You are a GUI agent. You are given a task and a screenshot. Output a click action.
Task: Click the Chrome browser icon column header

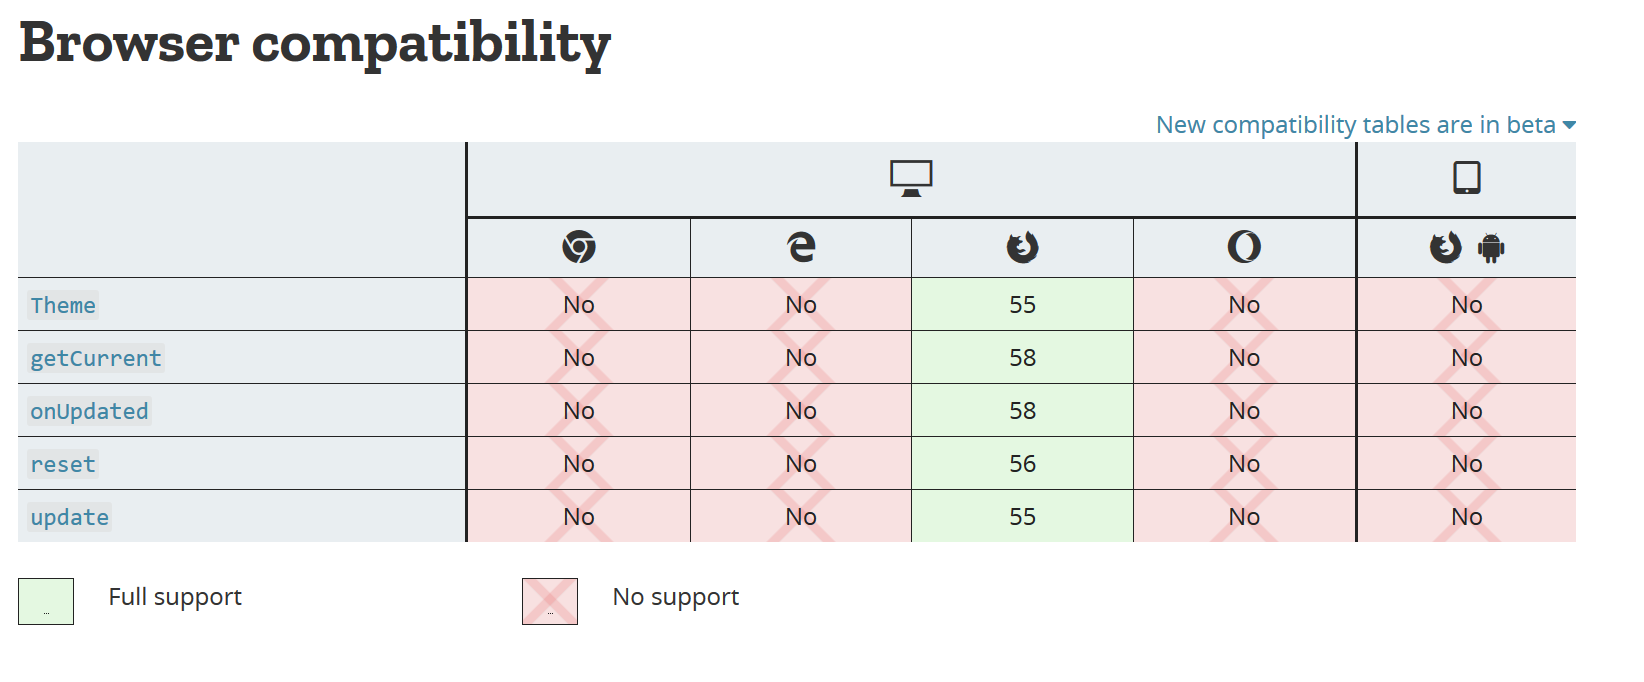(579, 247)
